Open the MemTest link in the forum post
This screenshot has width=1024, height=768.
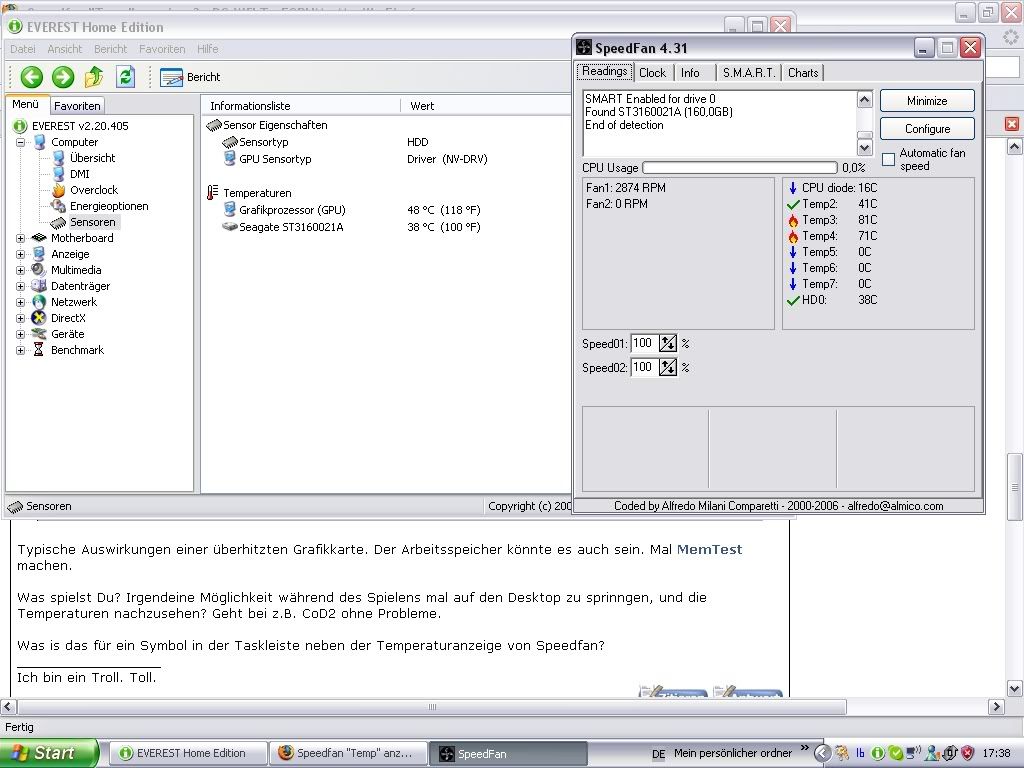(709, 550)
